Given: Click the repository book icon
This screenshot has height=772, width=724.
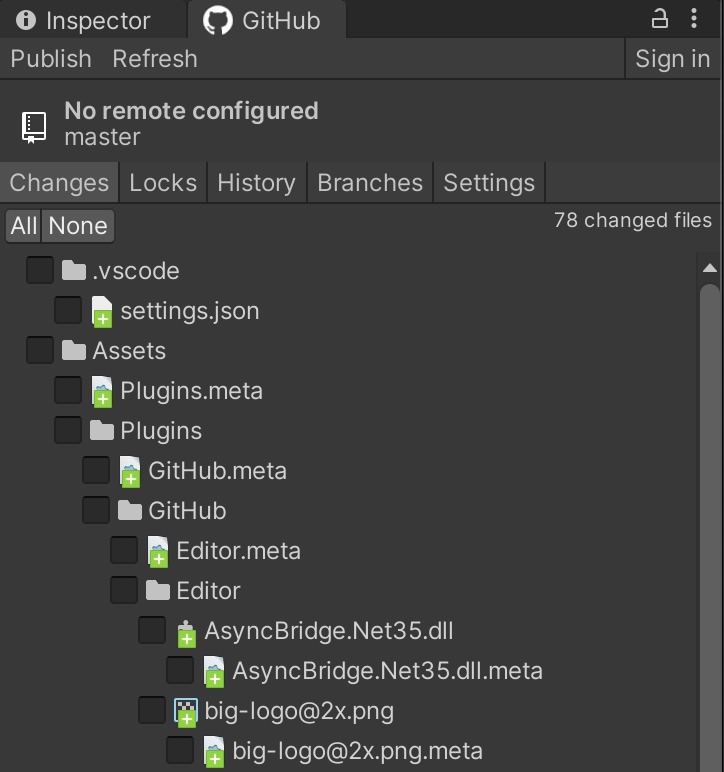Looking at the screenshot, I should (34, 128).
